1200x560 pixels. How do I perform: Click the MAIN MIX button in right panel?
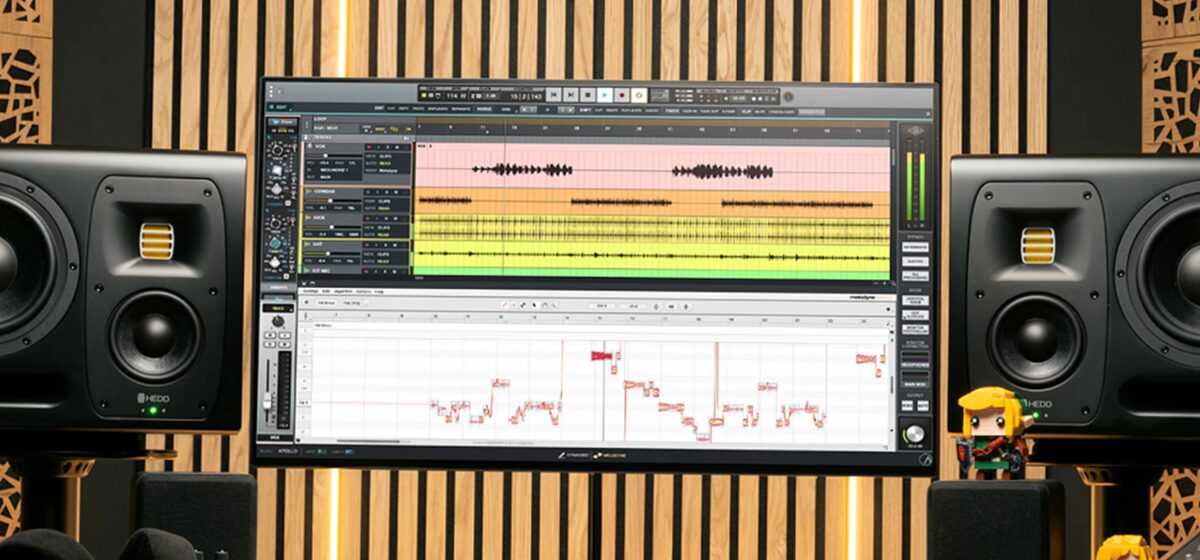916,379
